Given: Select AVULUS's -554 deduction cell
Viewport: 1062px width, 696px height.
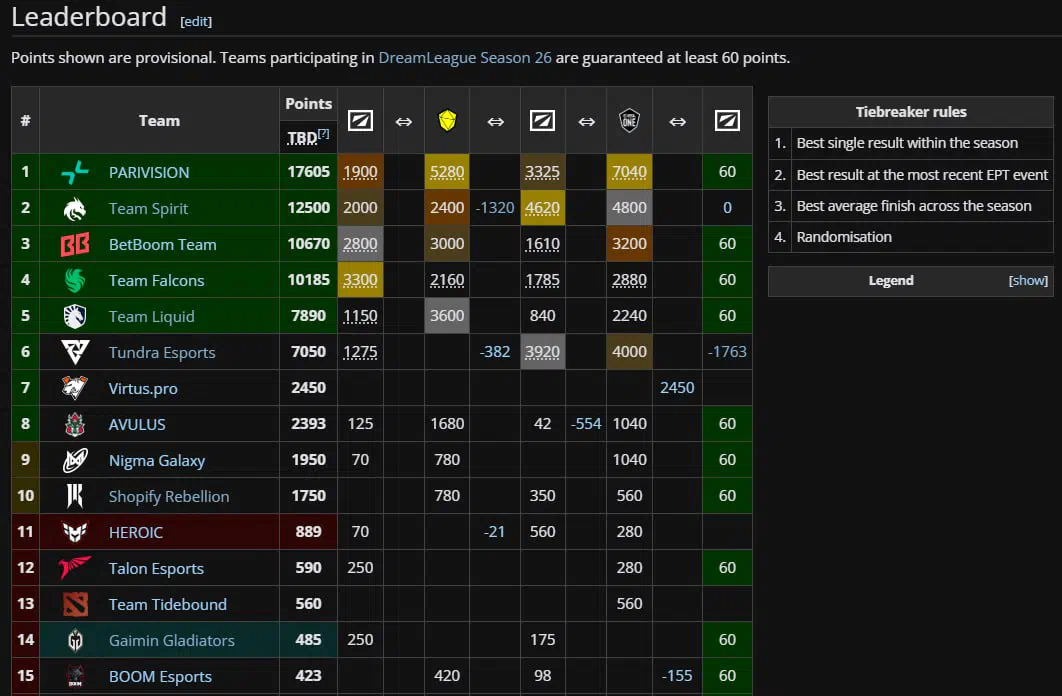Looking at the screenshot, I should coord(587,423).
